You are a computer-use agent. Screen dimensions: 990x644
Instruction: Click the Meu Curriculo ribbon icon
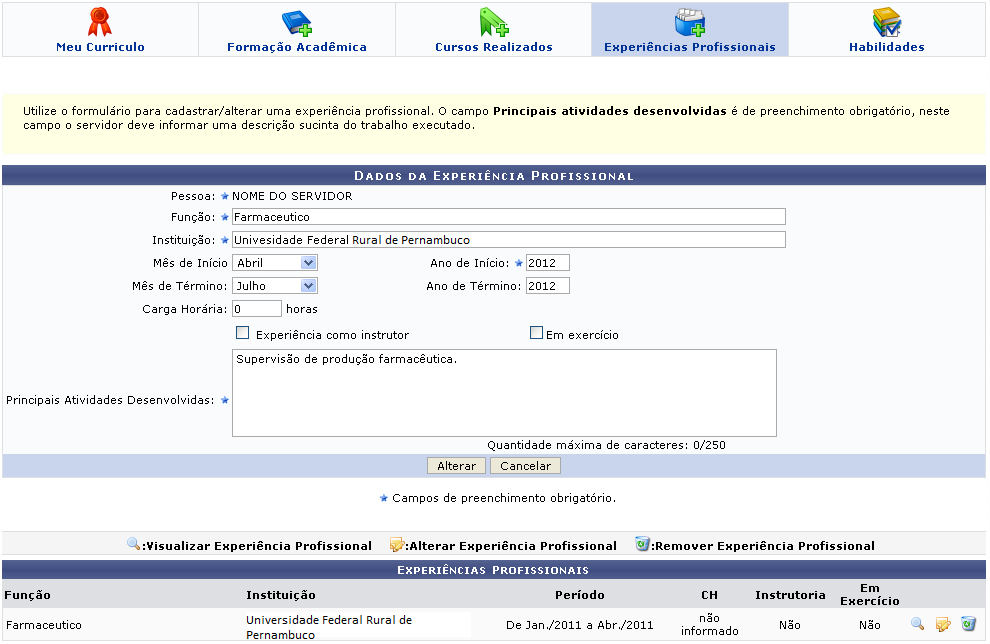(100, 21)
